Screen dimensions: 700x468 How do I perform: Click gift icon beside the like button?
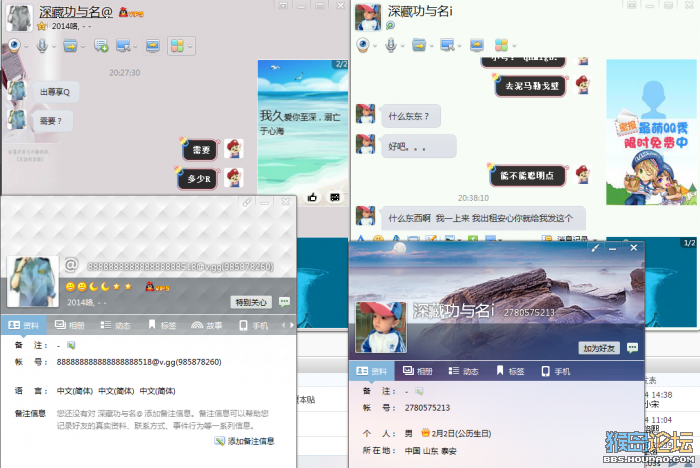coord(335,197)
